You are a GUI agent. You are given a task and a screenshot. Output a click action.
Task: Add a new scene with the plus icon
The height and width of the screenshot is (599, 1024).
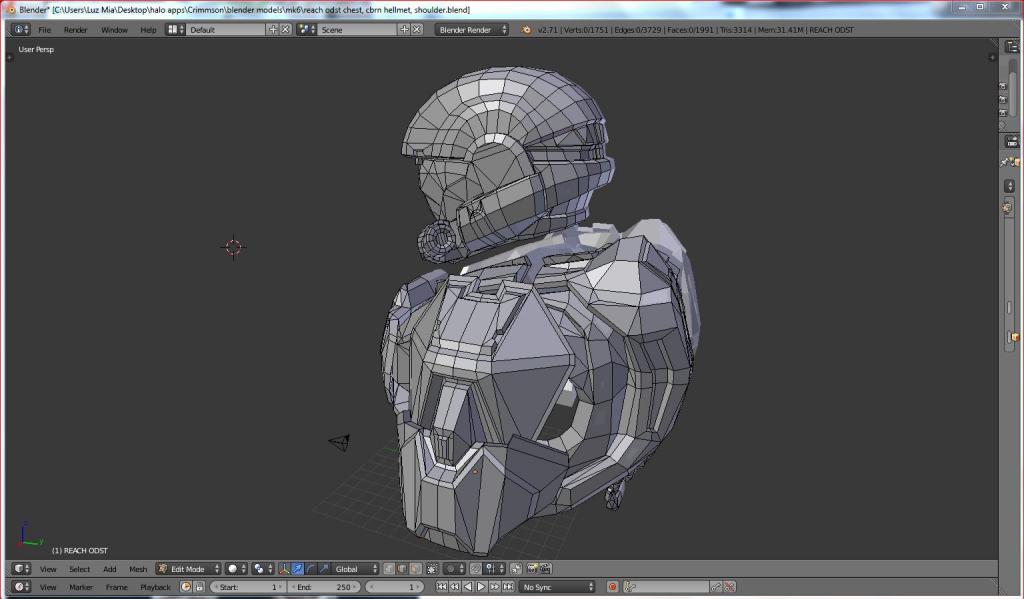point(404,29)
